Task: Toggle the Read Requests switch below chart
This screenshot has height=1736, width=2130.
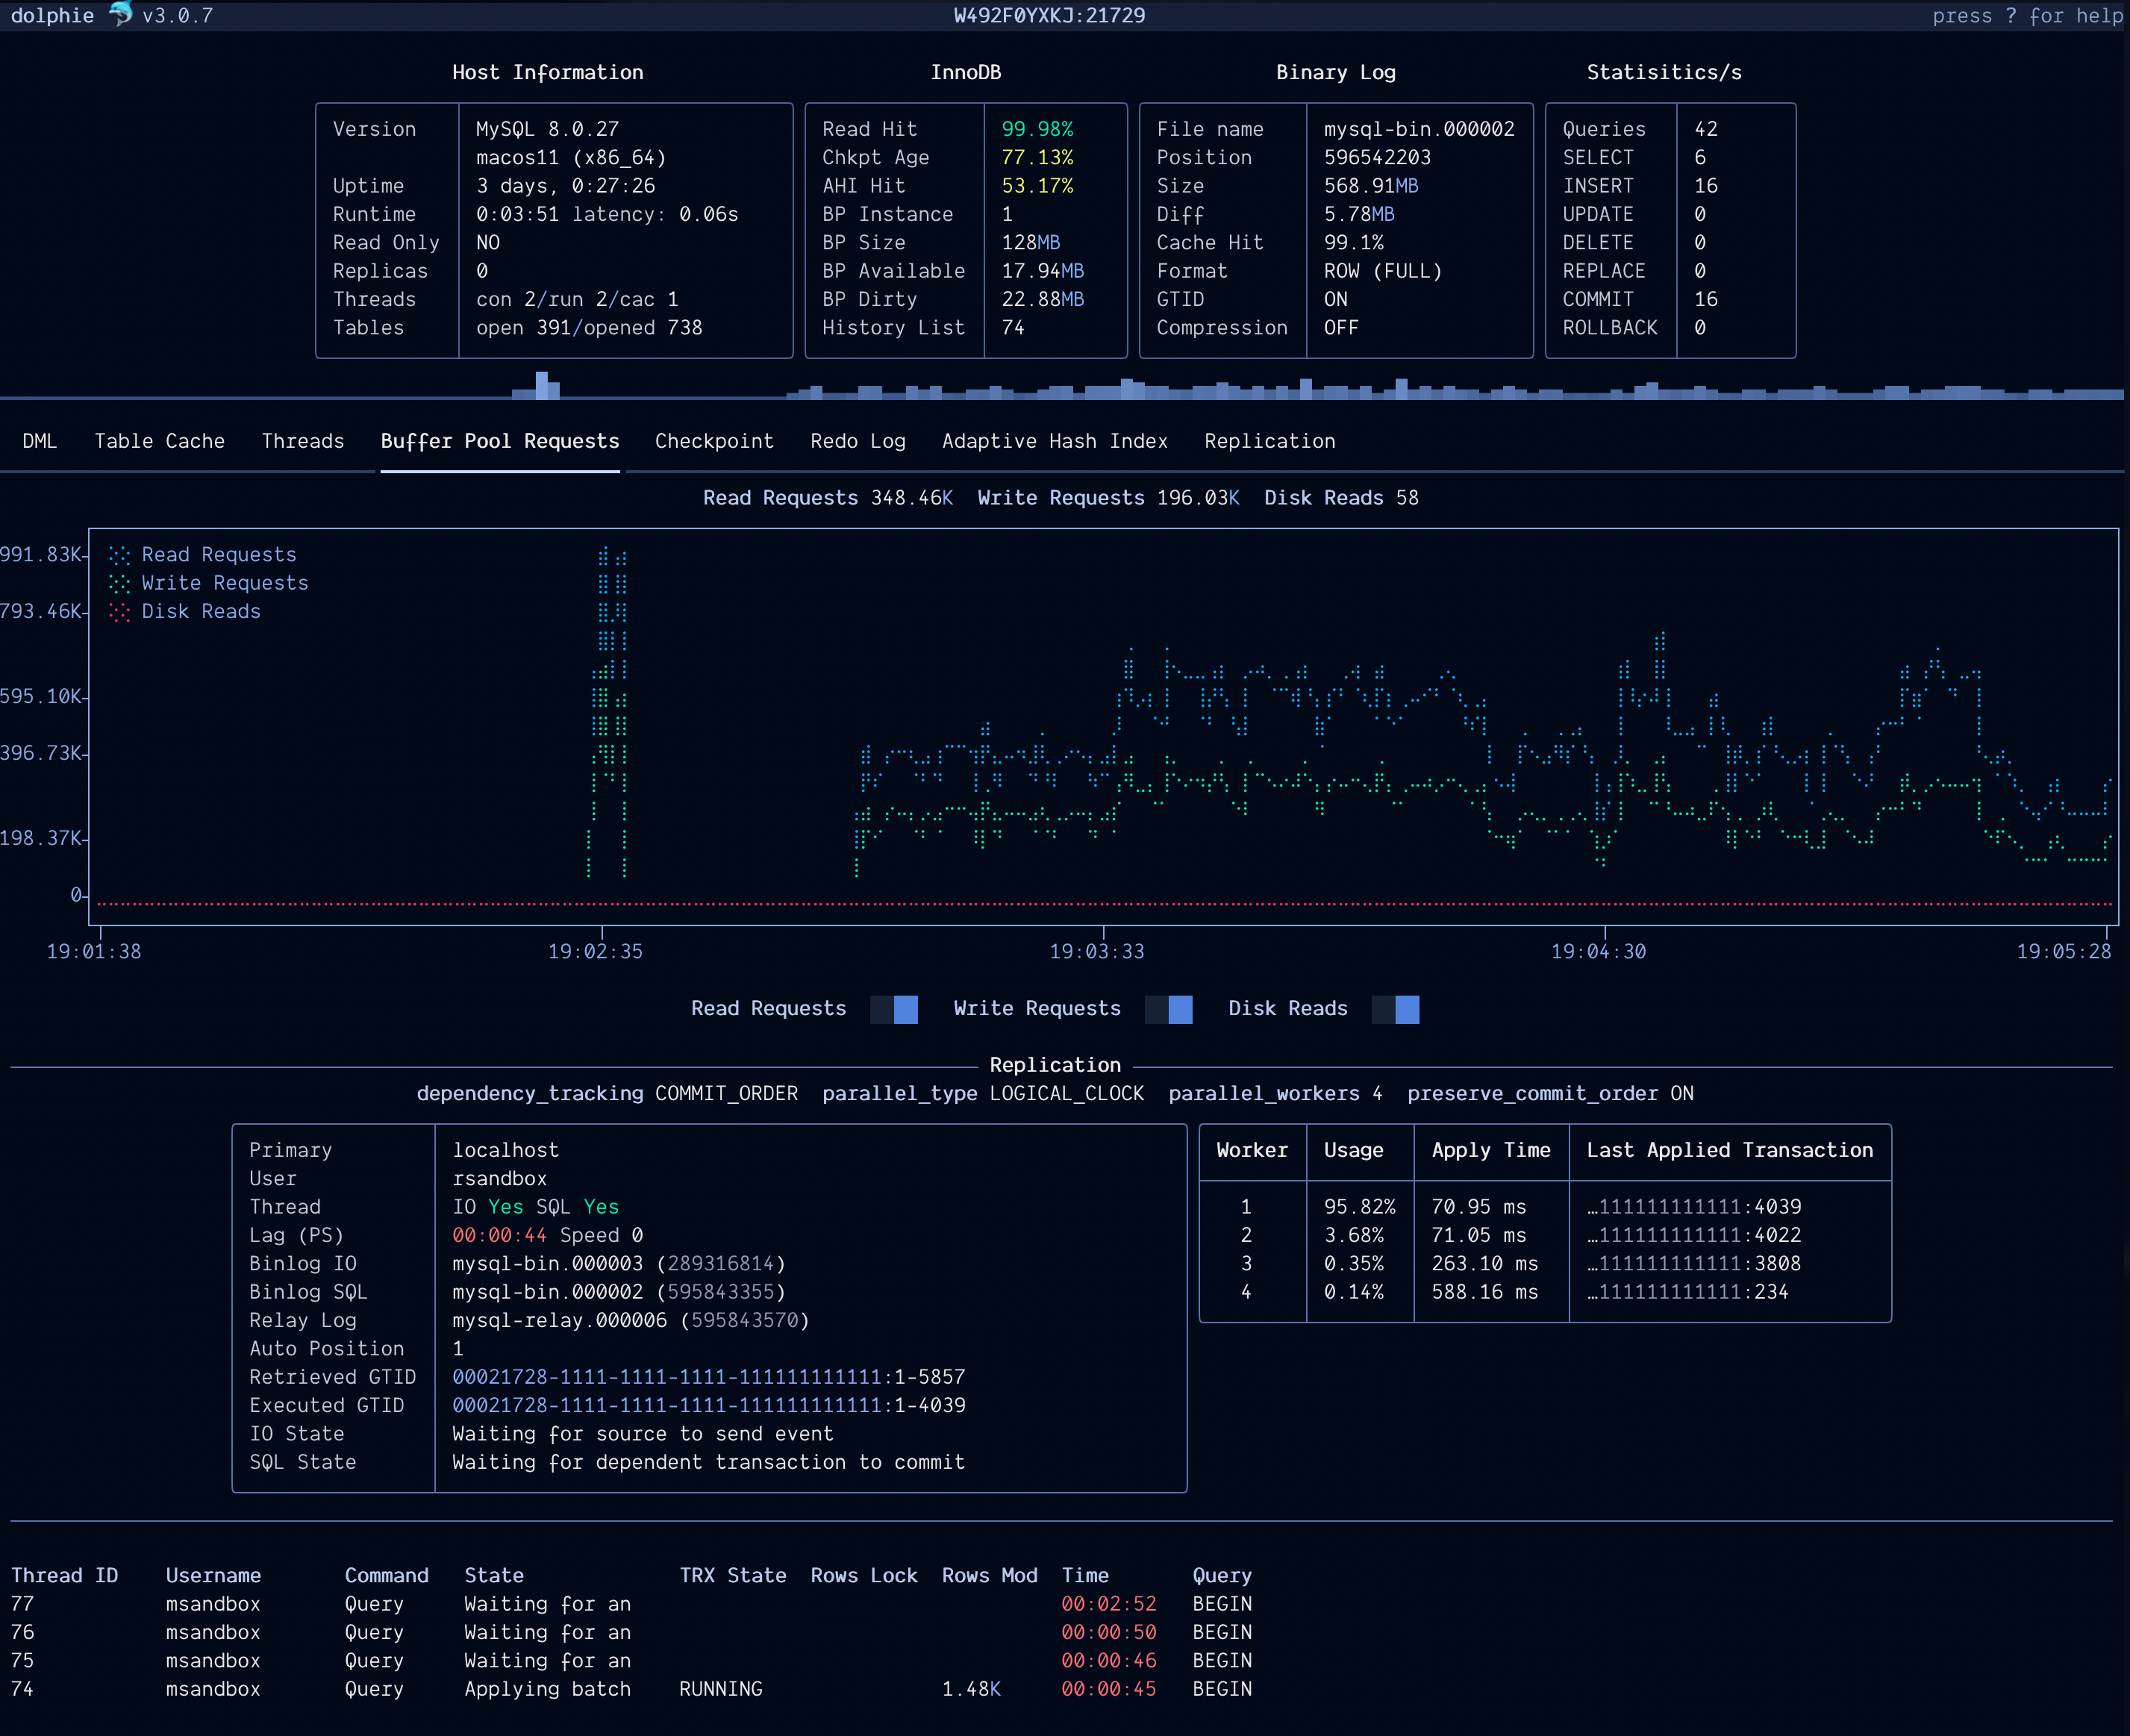Action: (894, 1009)
